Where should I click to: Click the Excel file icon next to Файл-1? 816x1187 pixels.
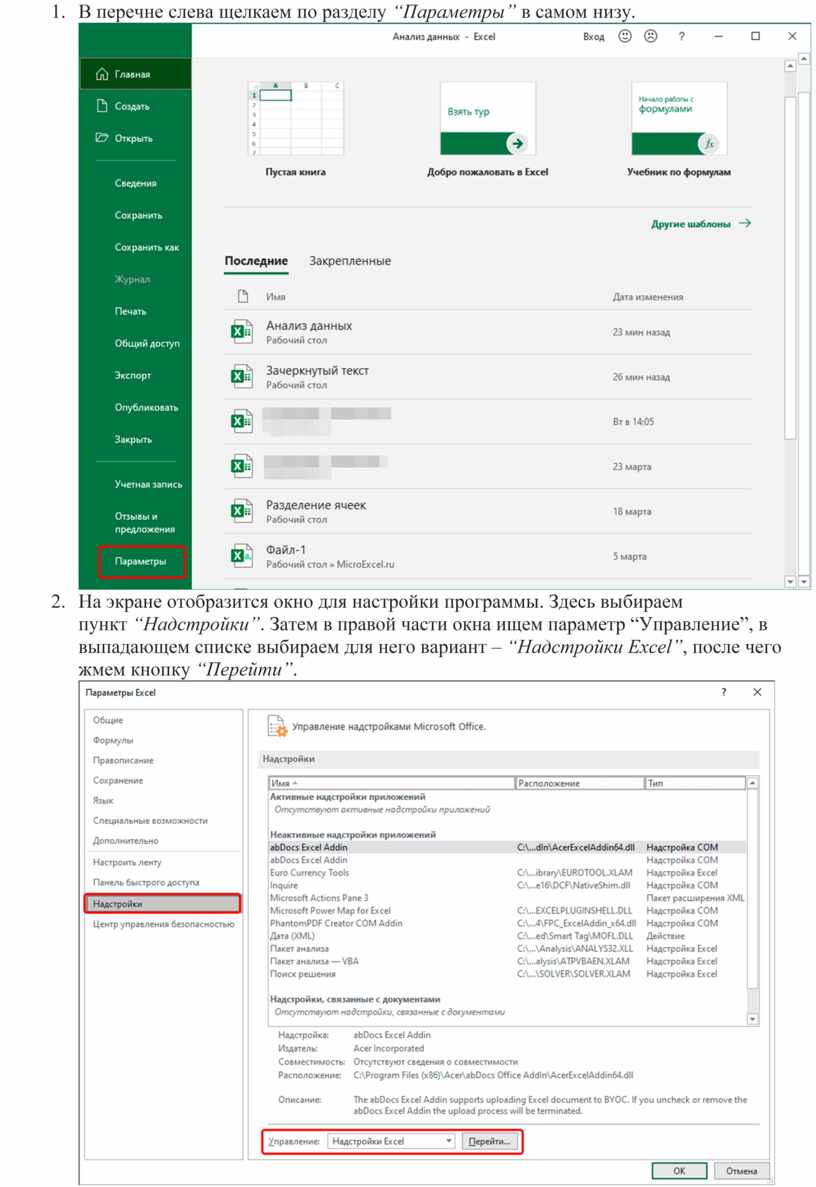point(241,556)
